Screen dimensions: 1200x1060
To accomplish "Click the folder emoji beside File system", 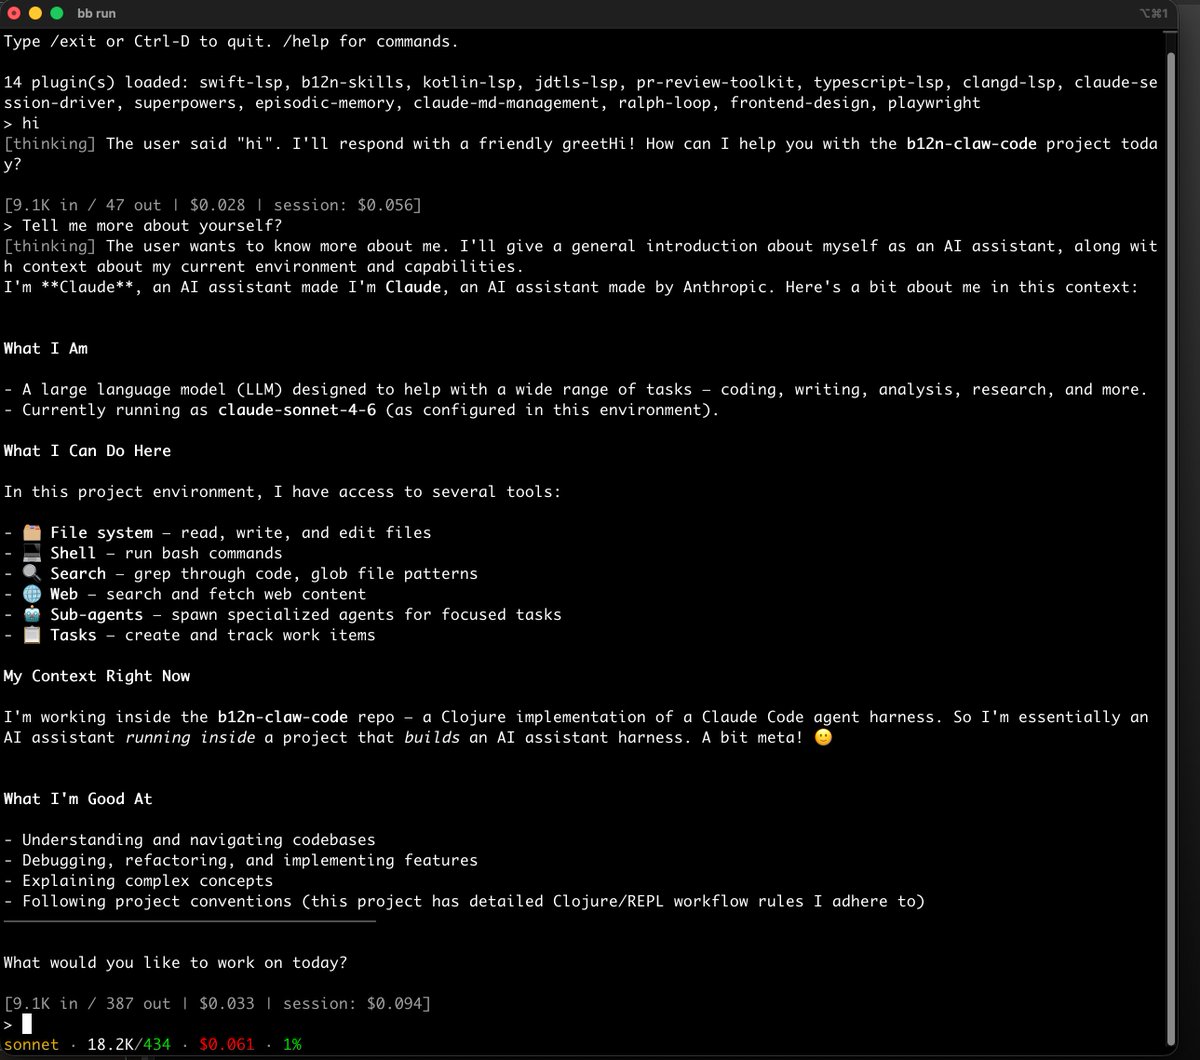I will (32, 533).
